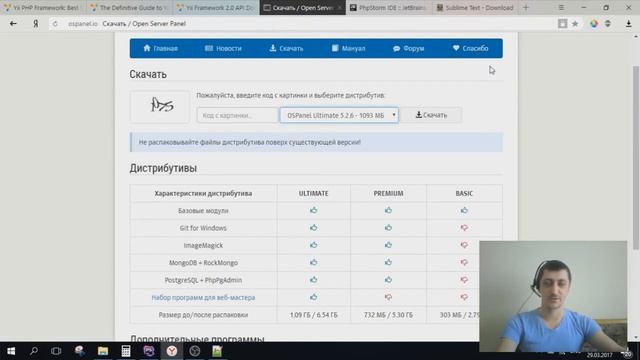The width and height of the screenshot is (640, 360).
Task: Click the reader mode icon in address bar
Action: coord(562,24)
